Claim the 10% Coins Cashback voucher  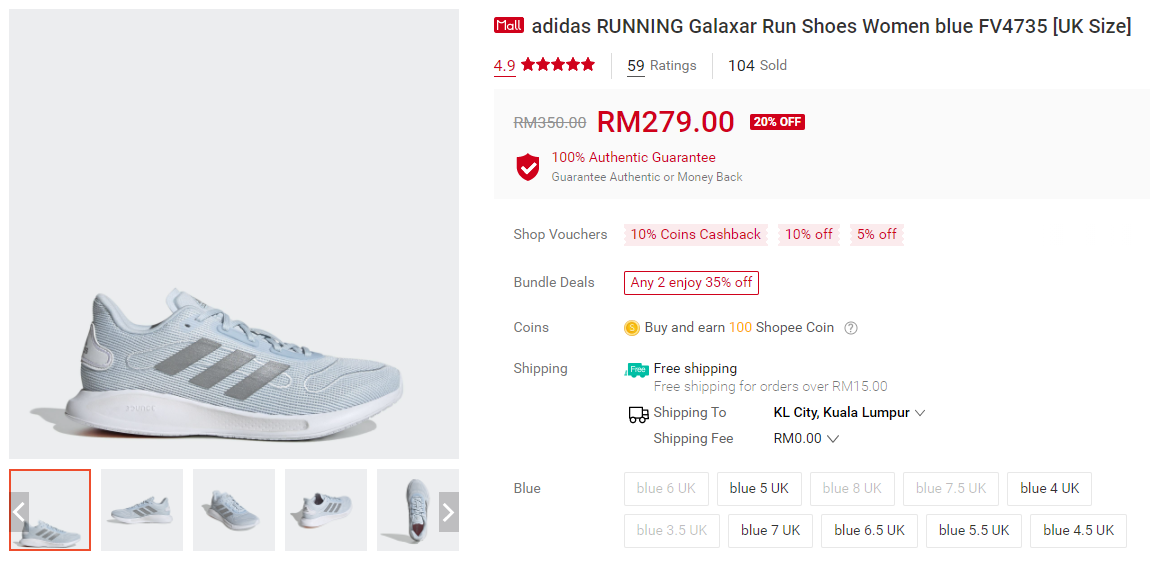[695, 235]
